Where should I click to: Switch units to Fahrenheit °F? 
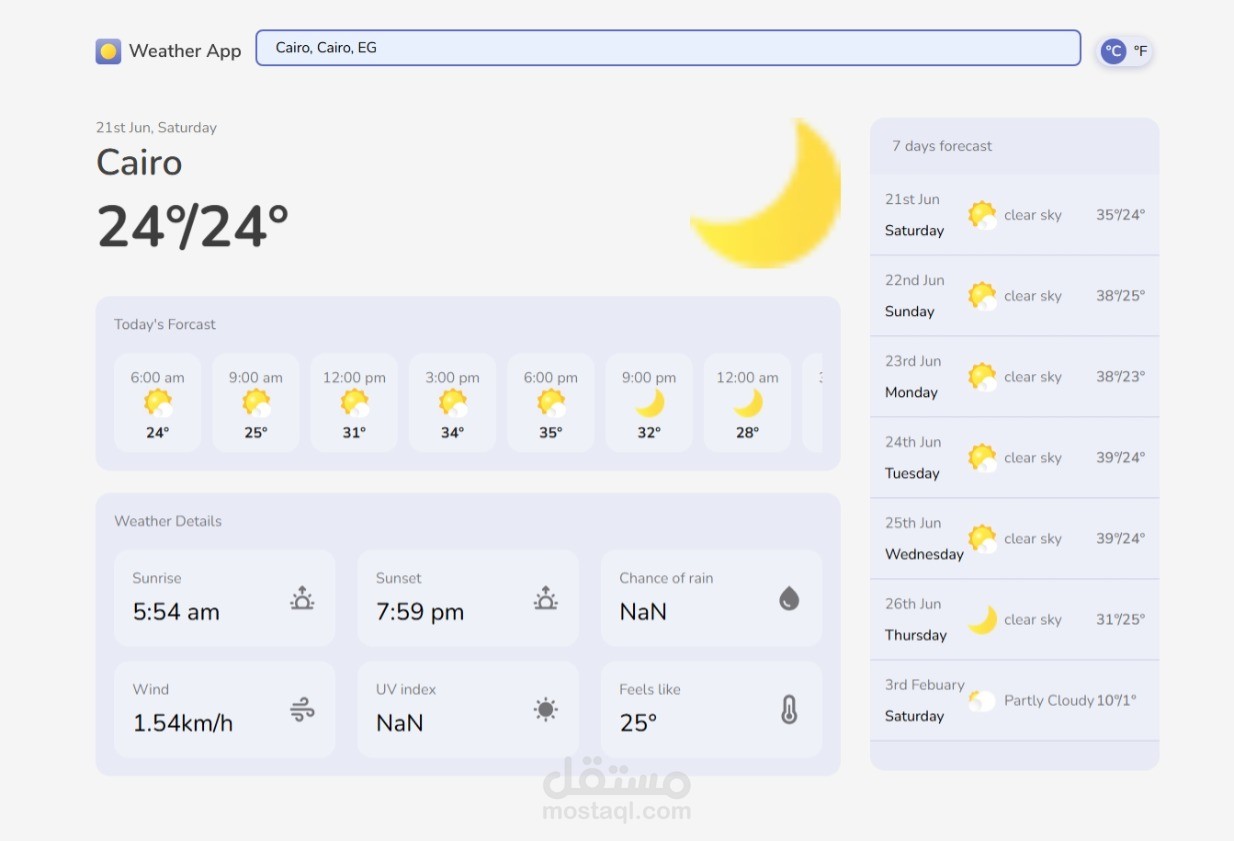pos(1140,51)
